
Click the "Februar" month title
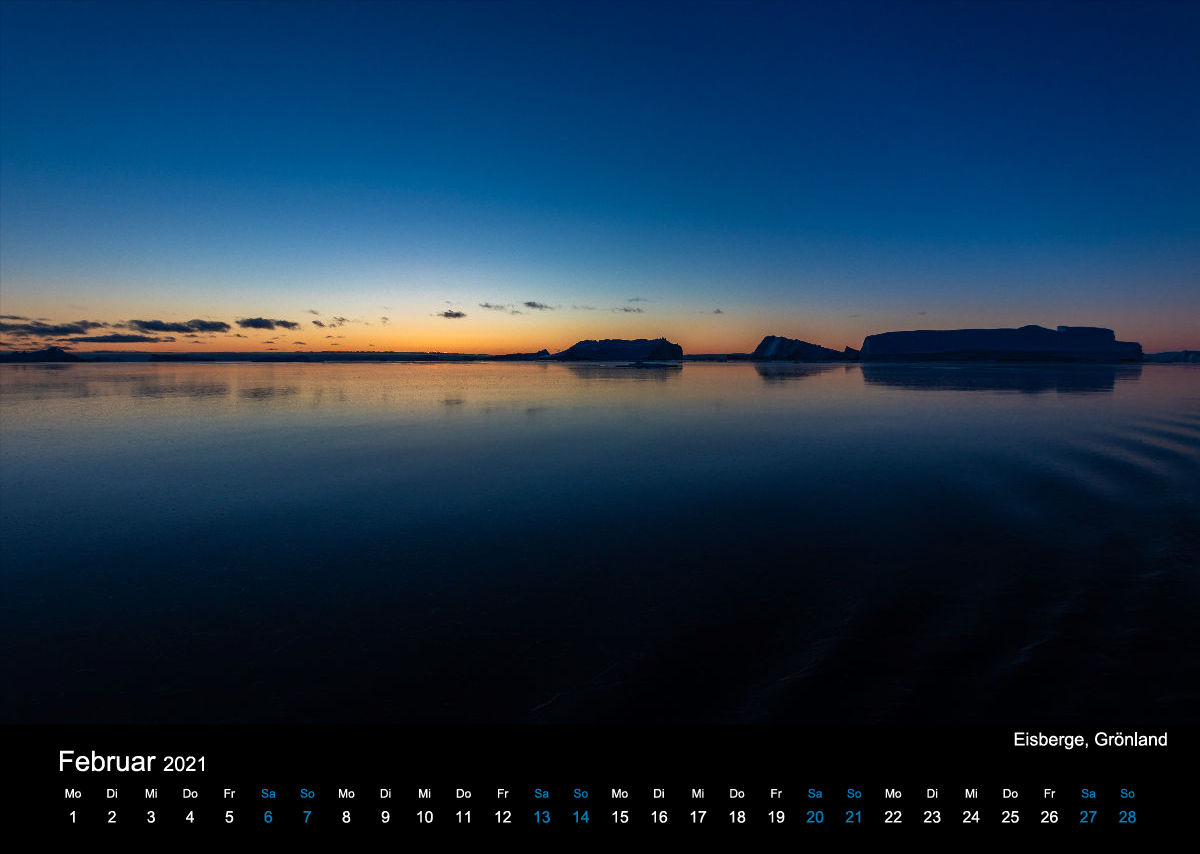(107, 761)
